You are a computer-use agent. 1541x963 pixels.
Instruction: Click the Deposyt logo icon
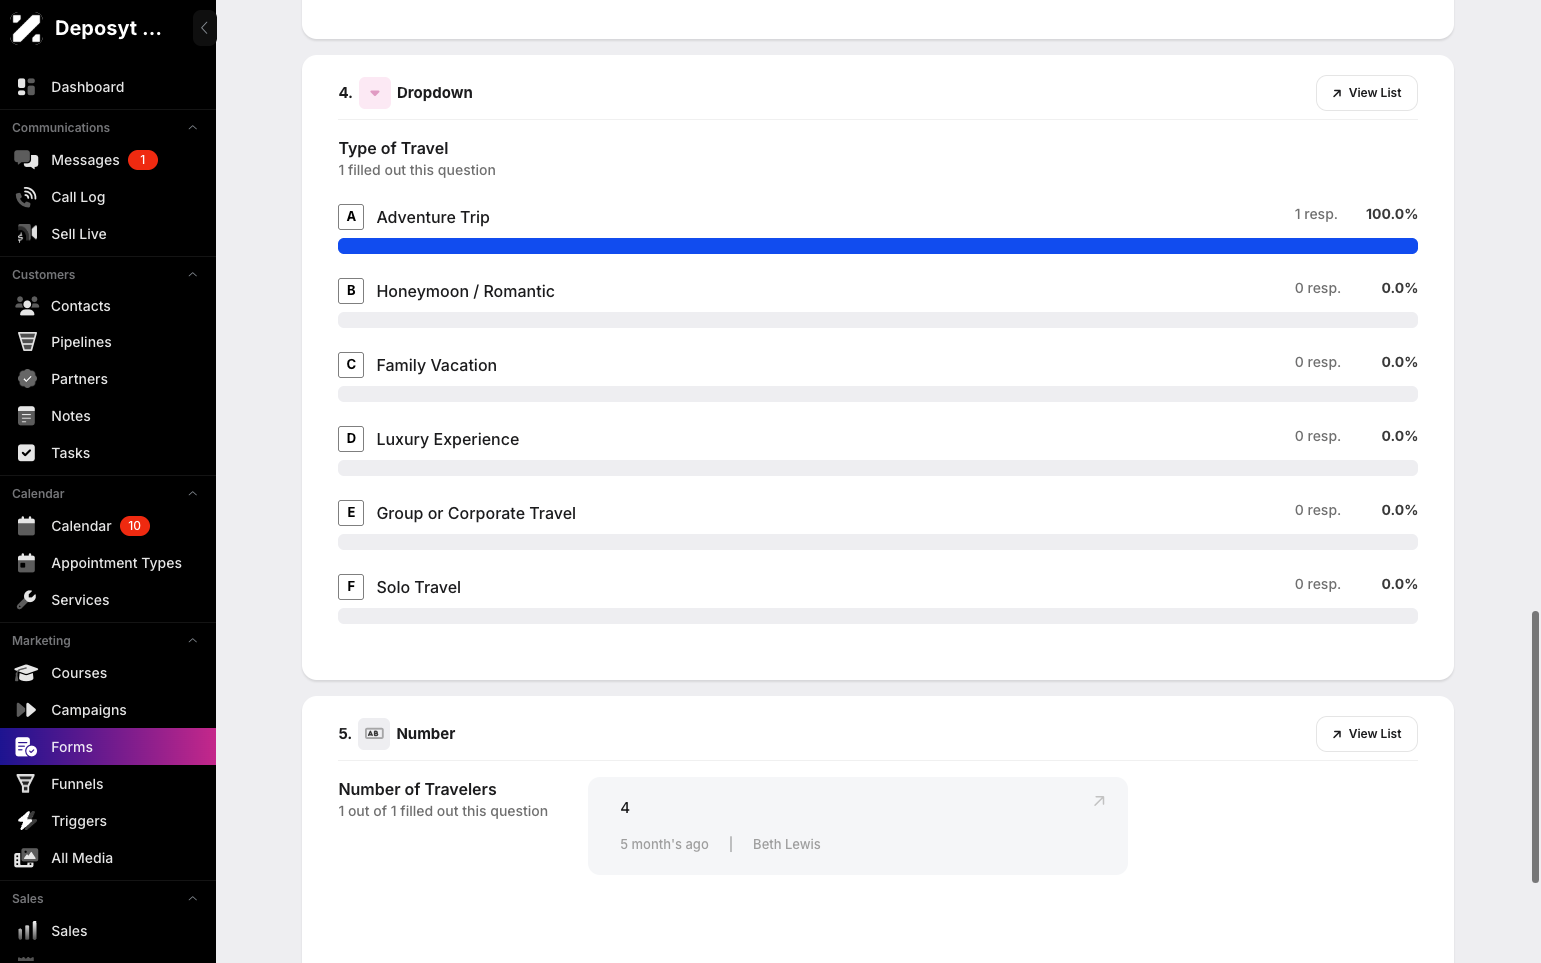(27, 28)
